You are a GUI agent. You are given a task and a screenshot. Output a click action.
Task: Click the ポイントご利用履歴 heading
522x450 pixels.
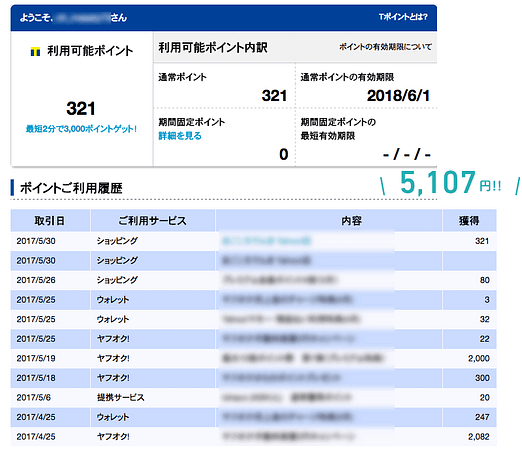pyautogui.click(x=71, y=188)
